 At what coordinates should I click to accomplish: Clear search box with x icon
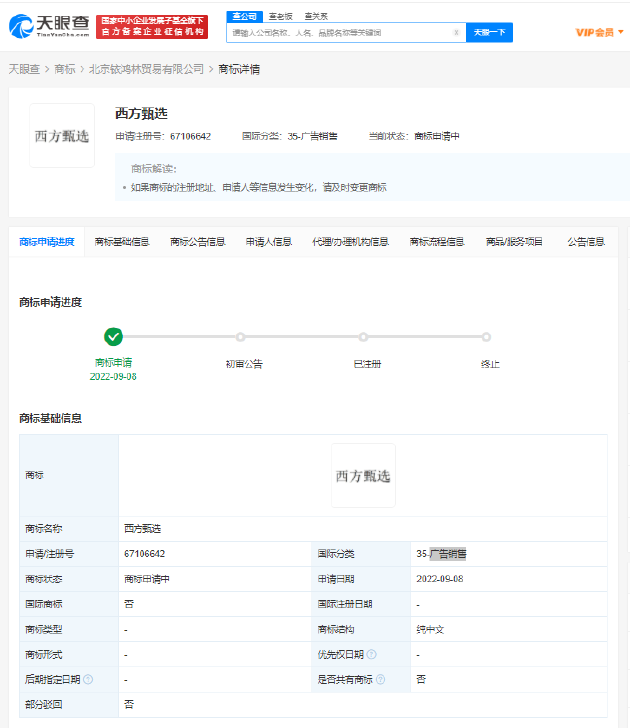pos(456,32)
